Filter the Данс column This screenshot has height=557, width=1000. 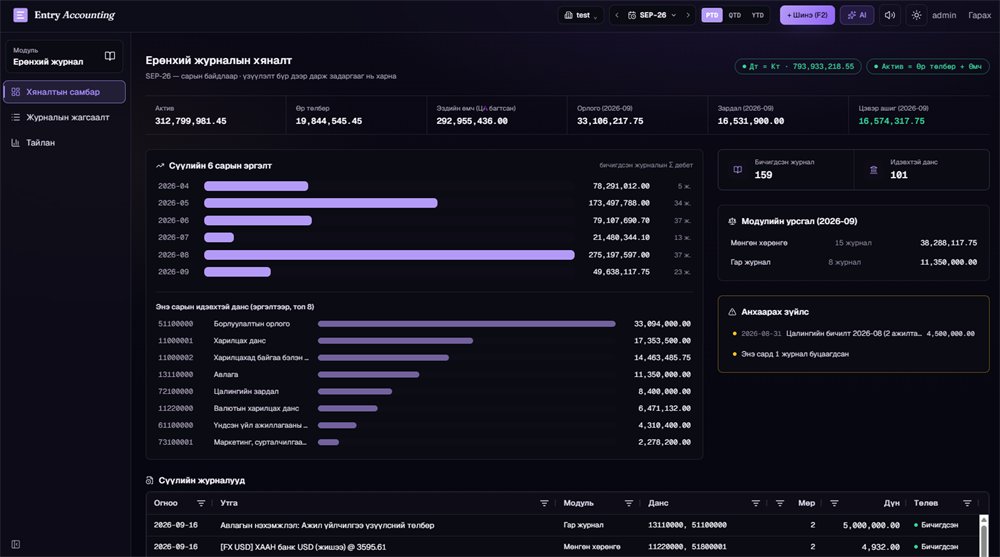point(756,503)
